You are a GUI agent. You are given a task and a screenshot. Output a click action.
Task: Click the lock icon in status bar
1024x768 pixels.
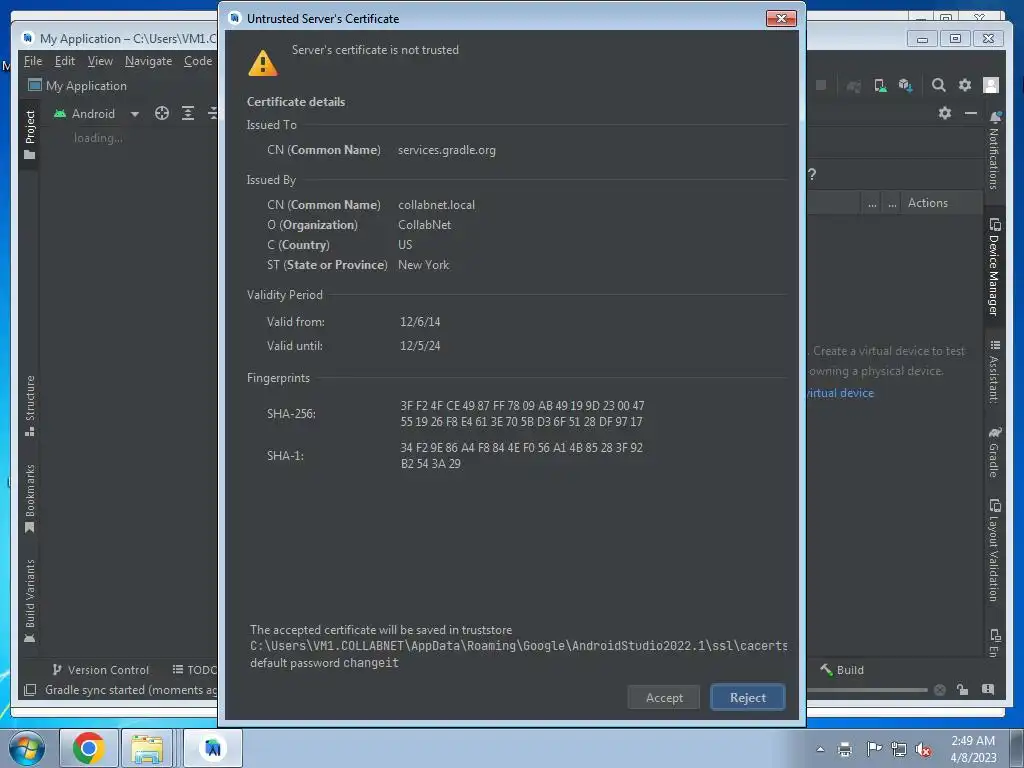click(x=963, y=690)
